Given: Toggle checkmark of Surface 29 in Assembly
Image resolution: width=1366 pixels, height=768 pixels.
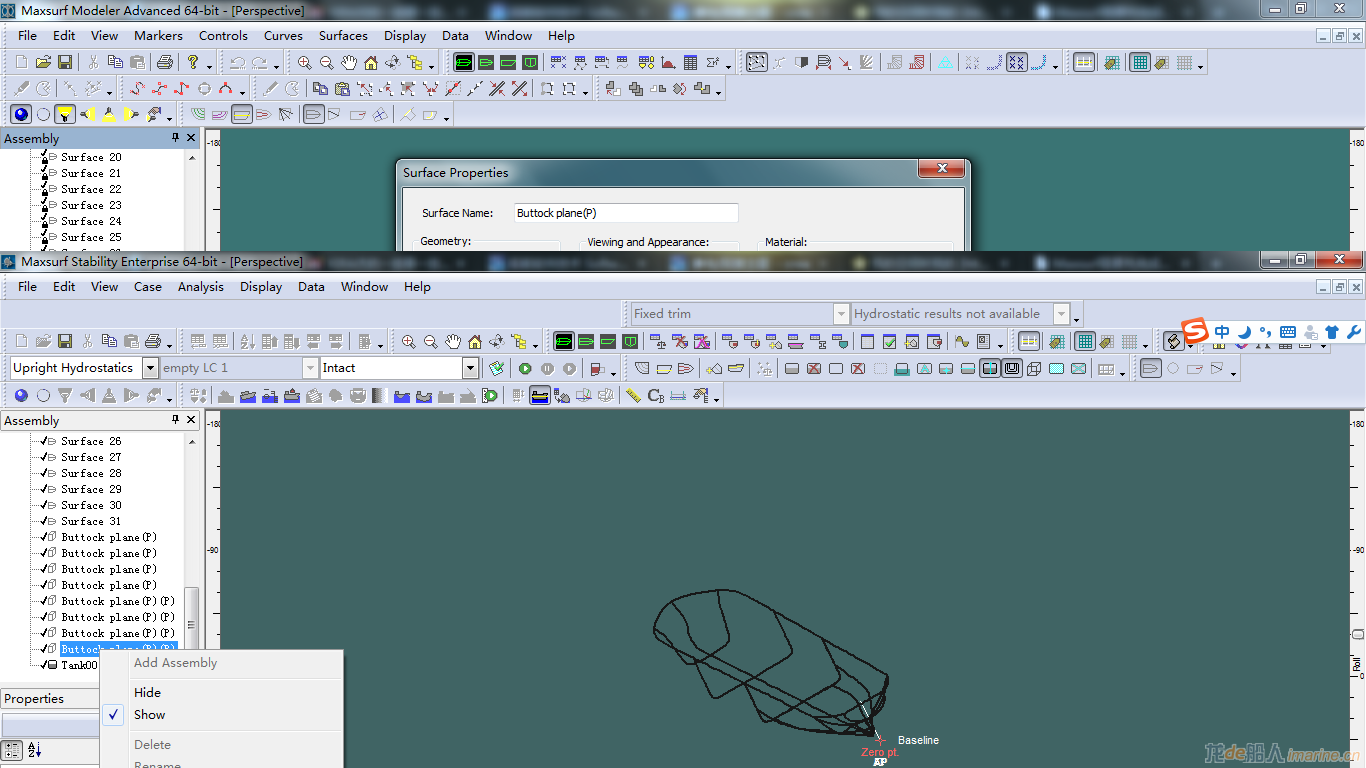Looking at the screenshot, I should point(45,489).
